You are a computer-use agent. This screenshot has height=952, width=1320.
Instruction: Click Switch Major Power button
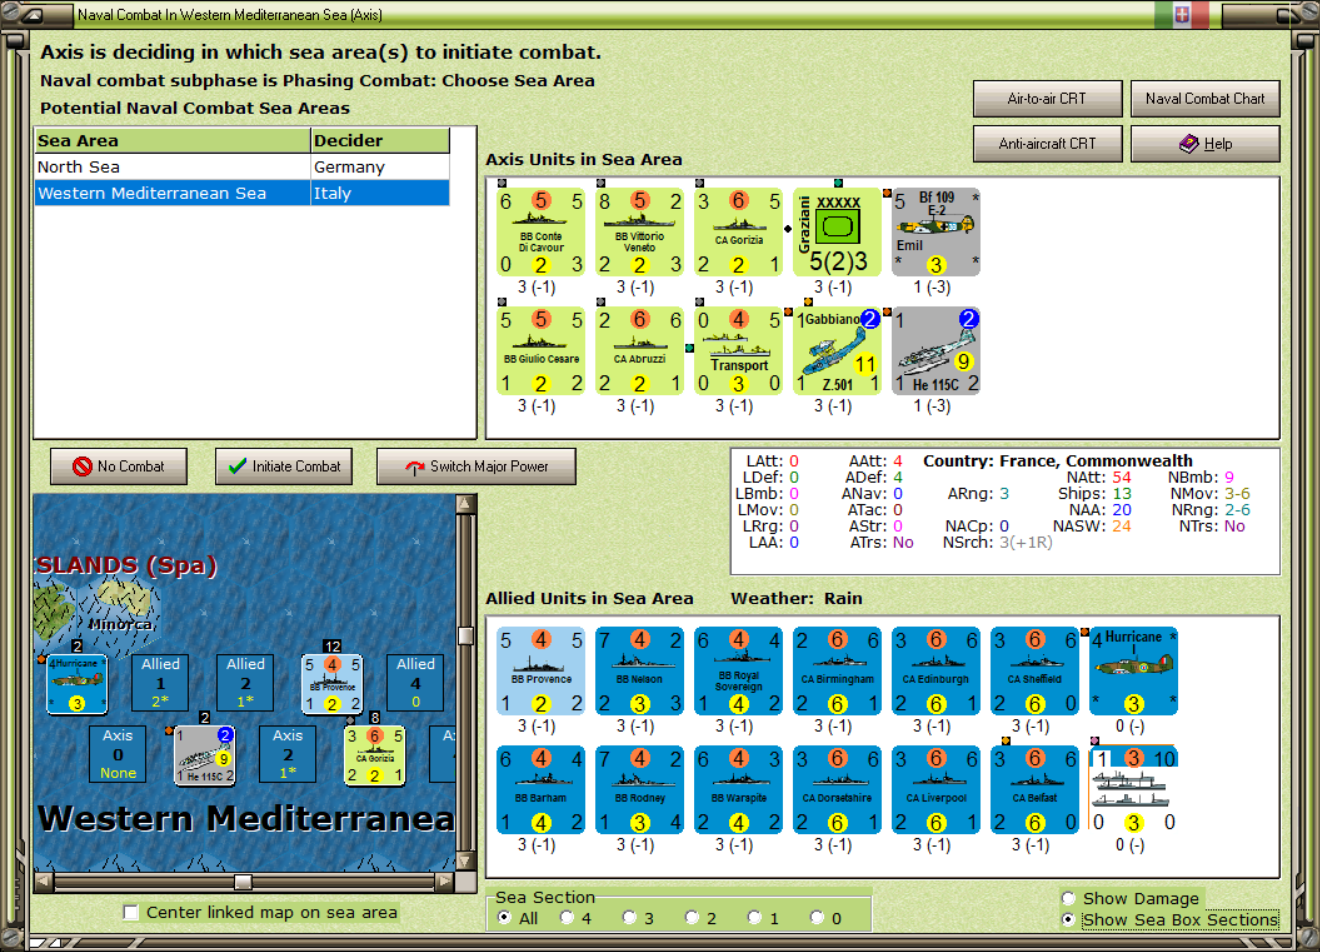coord(476,466)
